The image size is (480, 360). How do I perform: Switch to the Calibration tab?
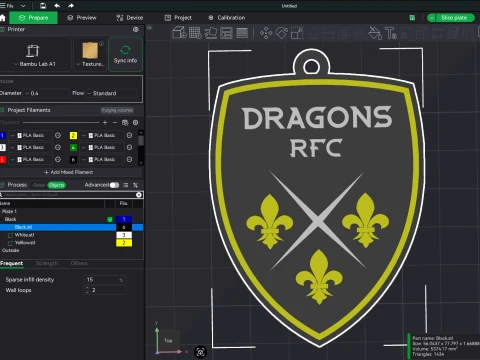point(227,18)
